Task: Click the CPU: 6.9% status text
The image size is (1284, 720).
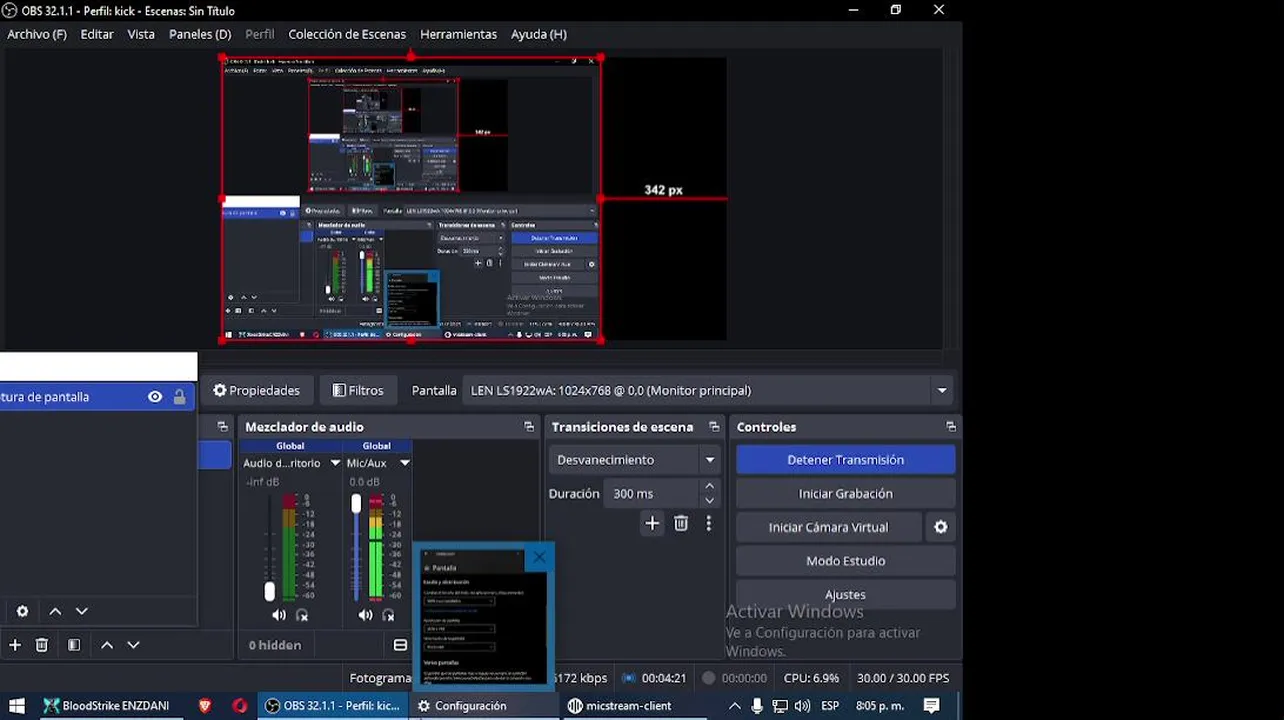Action: coord(812,678)
